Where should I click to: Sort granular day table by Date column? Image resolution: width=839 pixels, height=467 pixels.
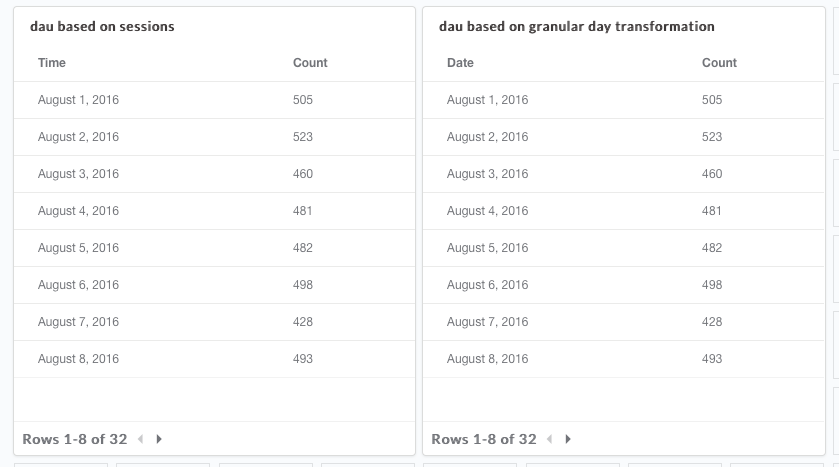(460, 63)
